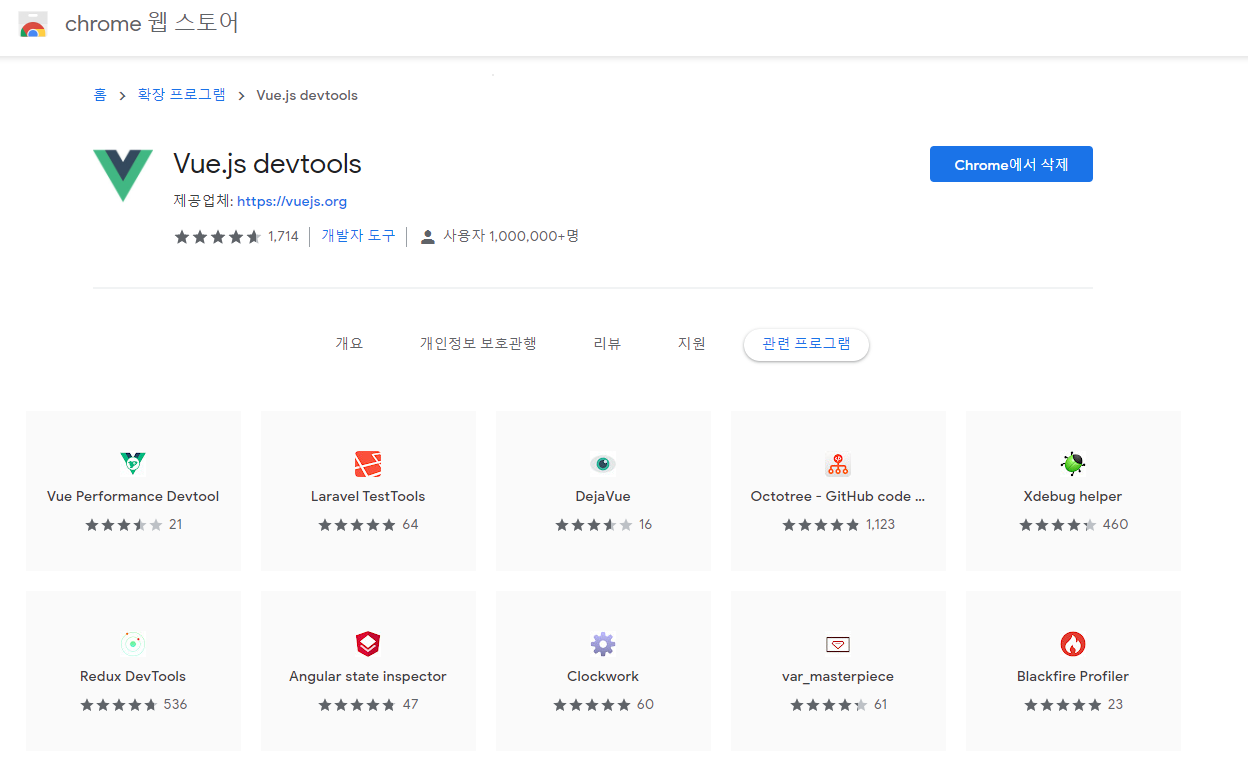Click the Laravel TestTools title
Screen dimensions: 1248x764
(368, 496)
